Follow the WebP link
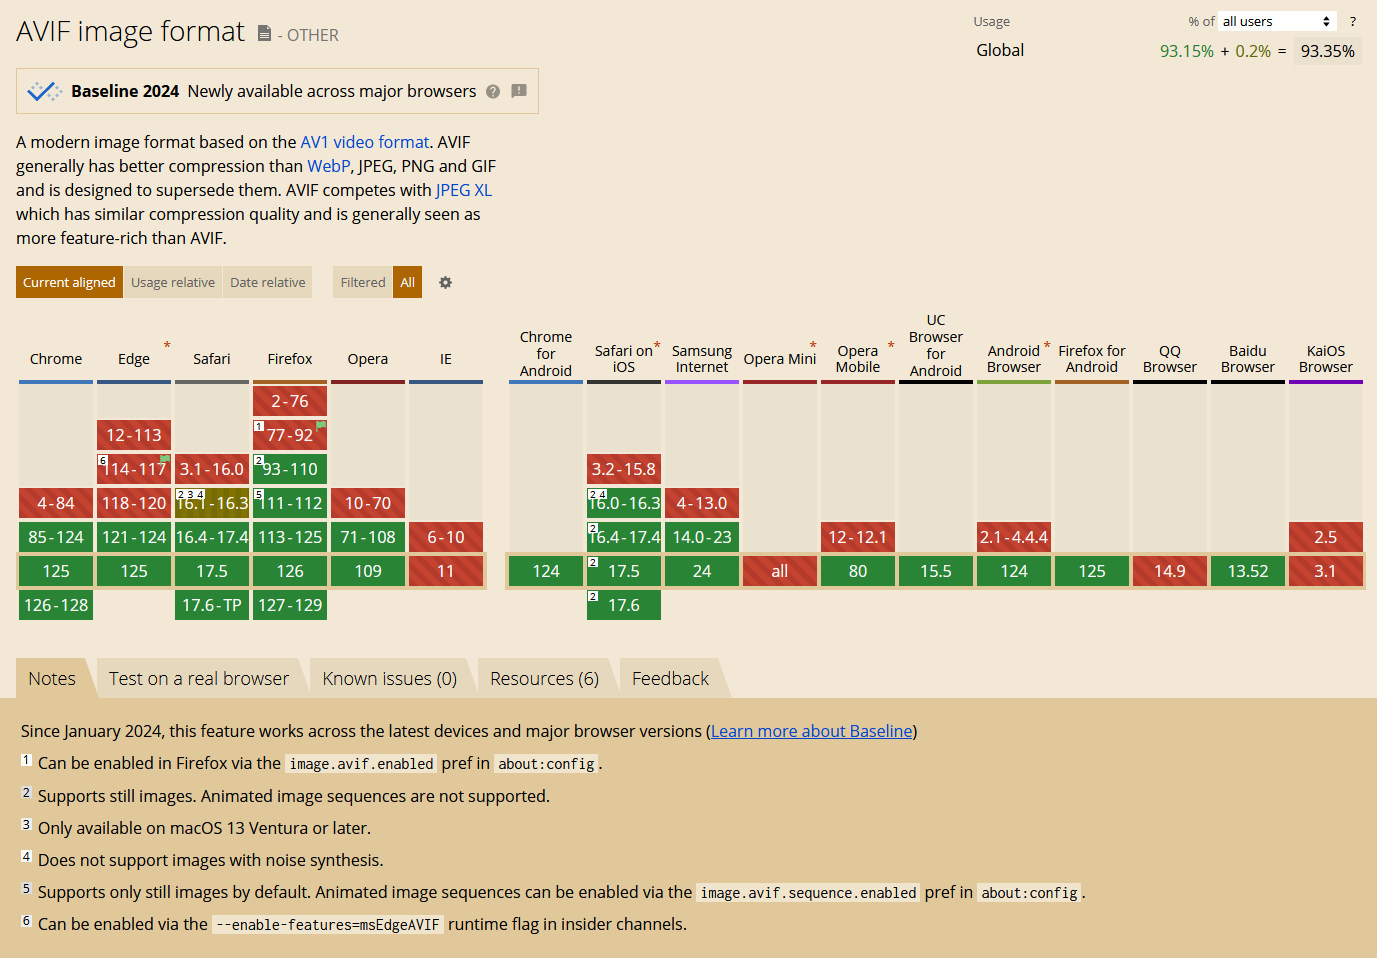Screen dimensions: 1377x958 (x=329, y=166)
